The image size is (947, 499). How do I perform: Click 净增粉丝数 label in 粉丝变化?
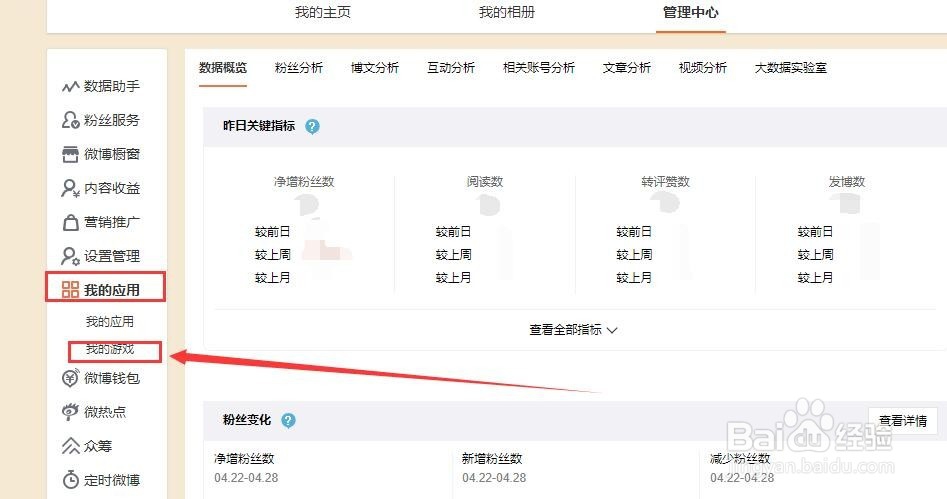click(x=244, y=459)
